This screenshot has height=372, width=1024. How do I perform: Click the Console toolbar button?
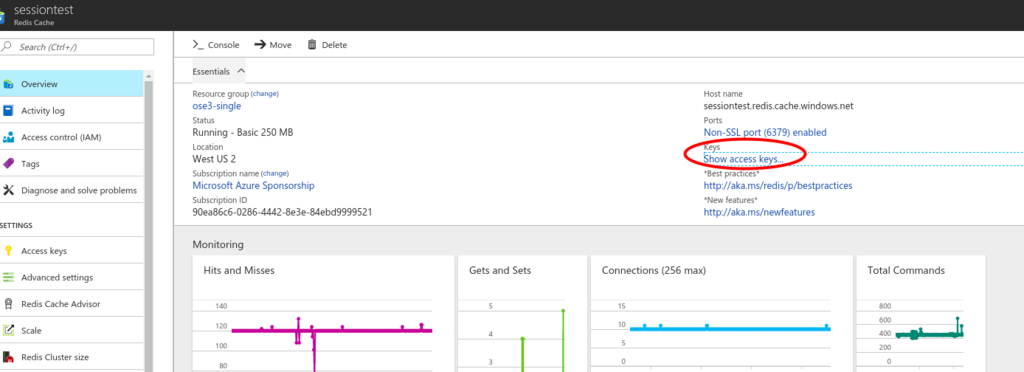pos(216,45)
